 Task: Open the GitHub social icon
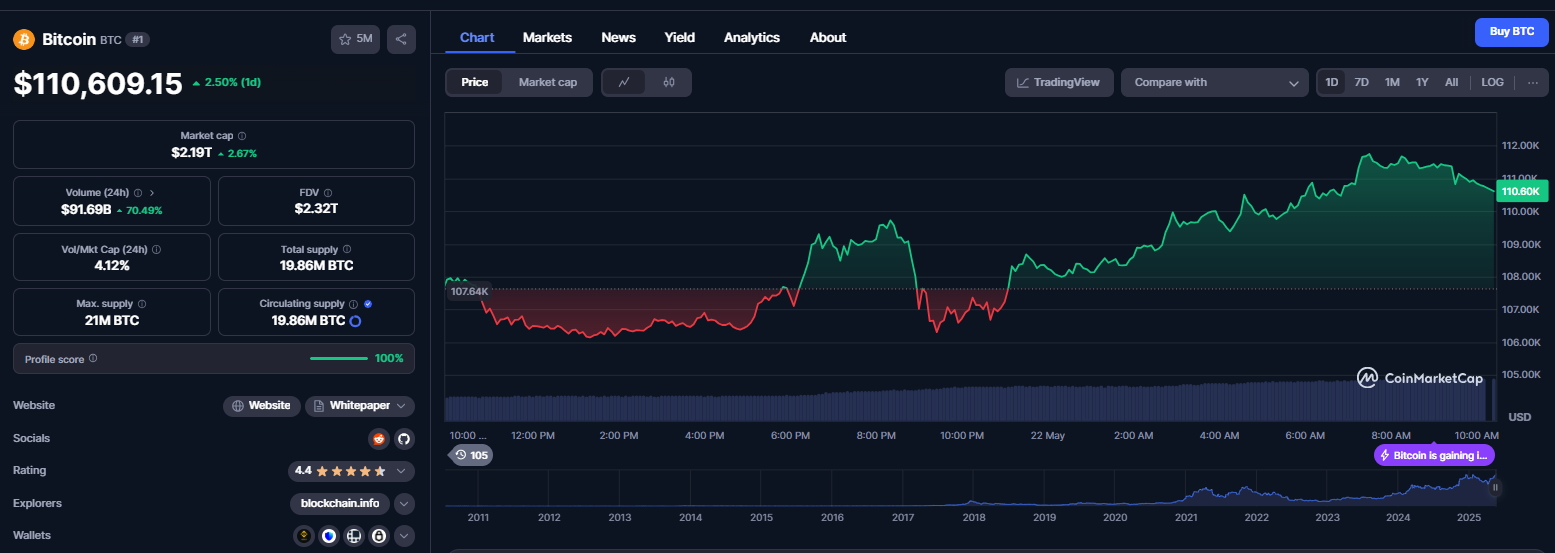coord(404,438)
